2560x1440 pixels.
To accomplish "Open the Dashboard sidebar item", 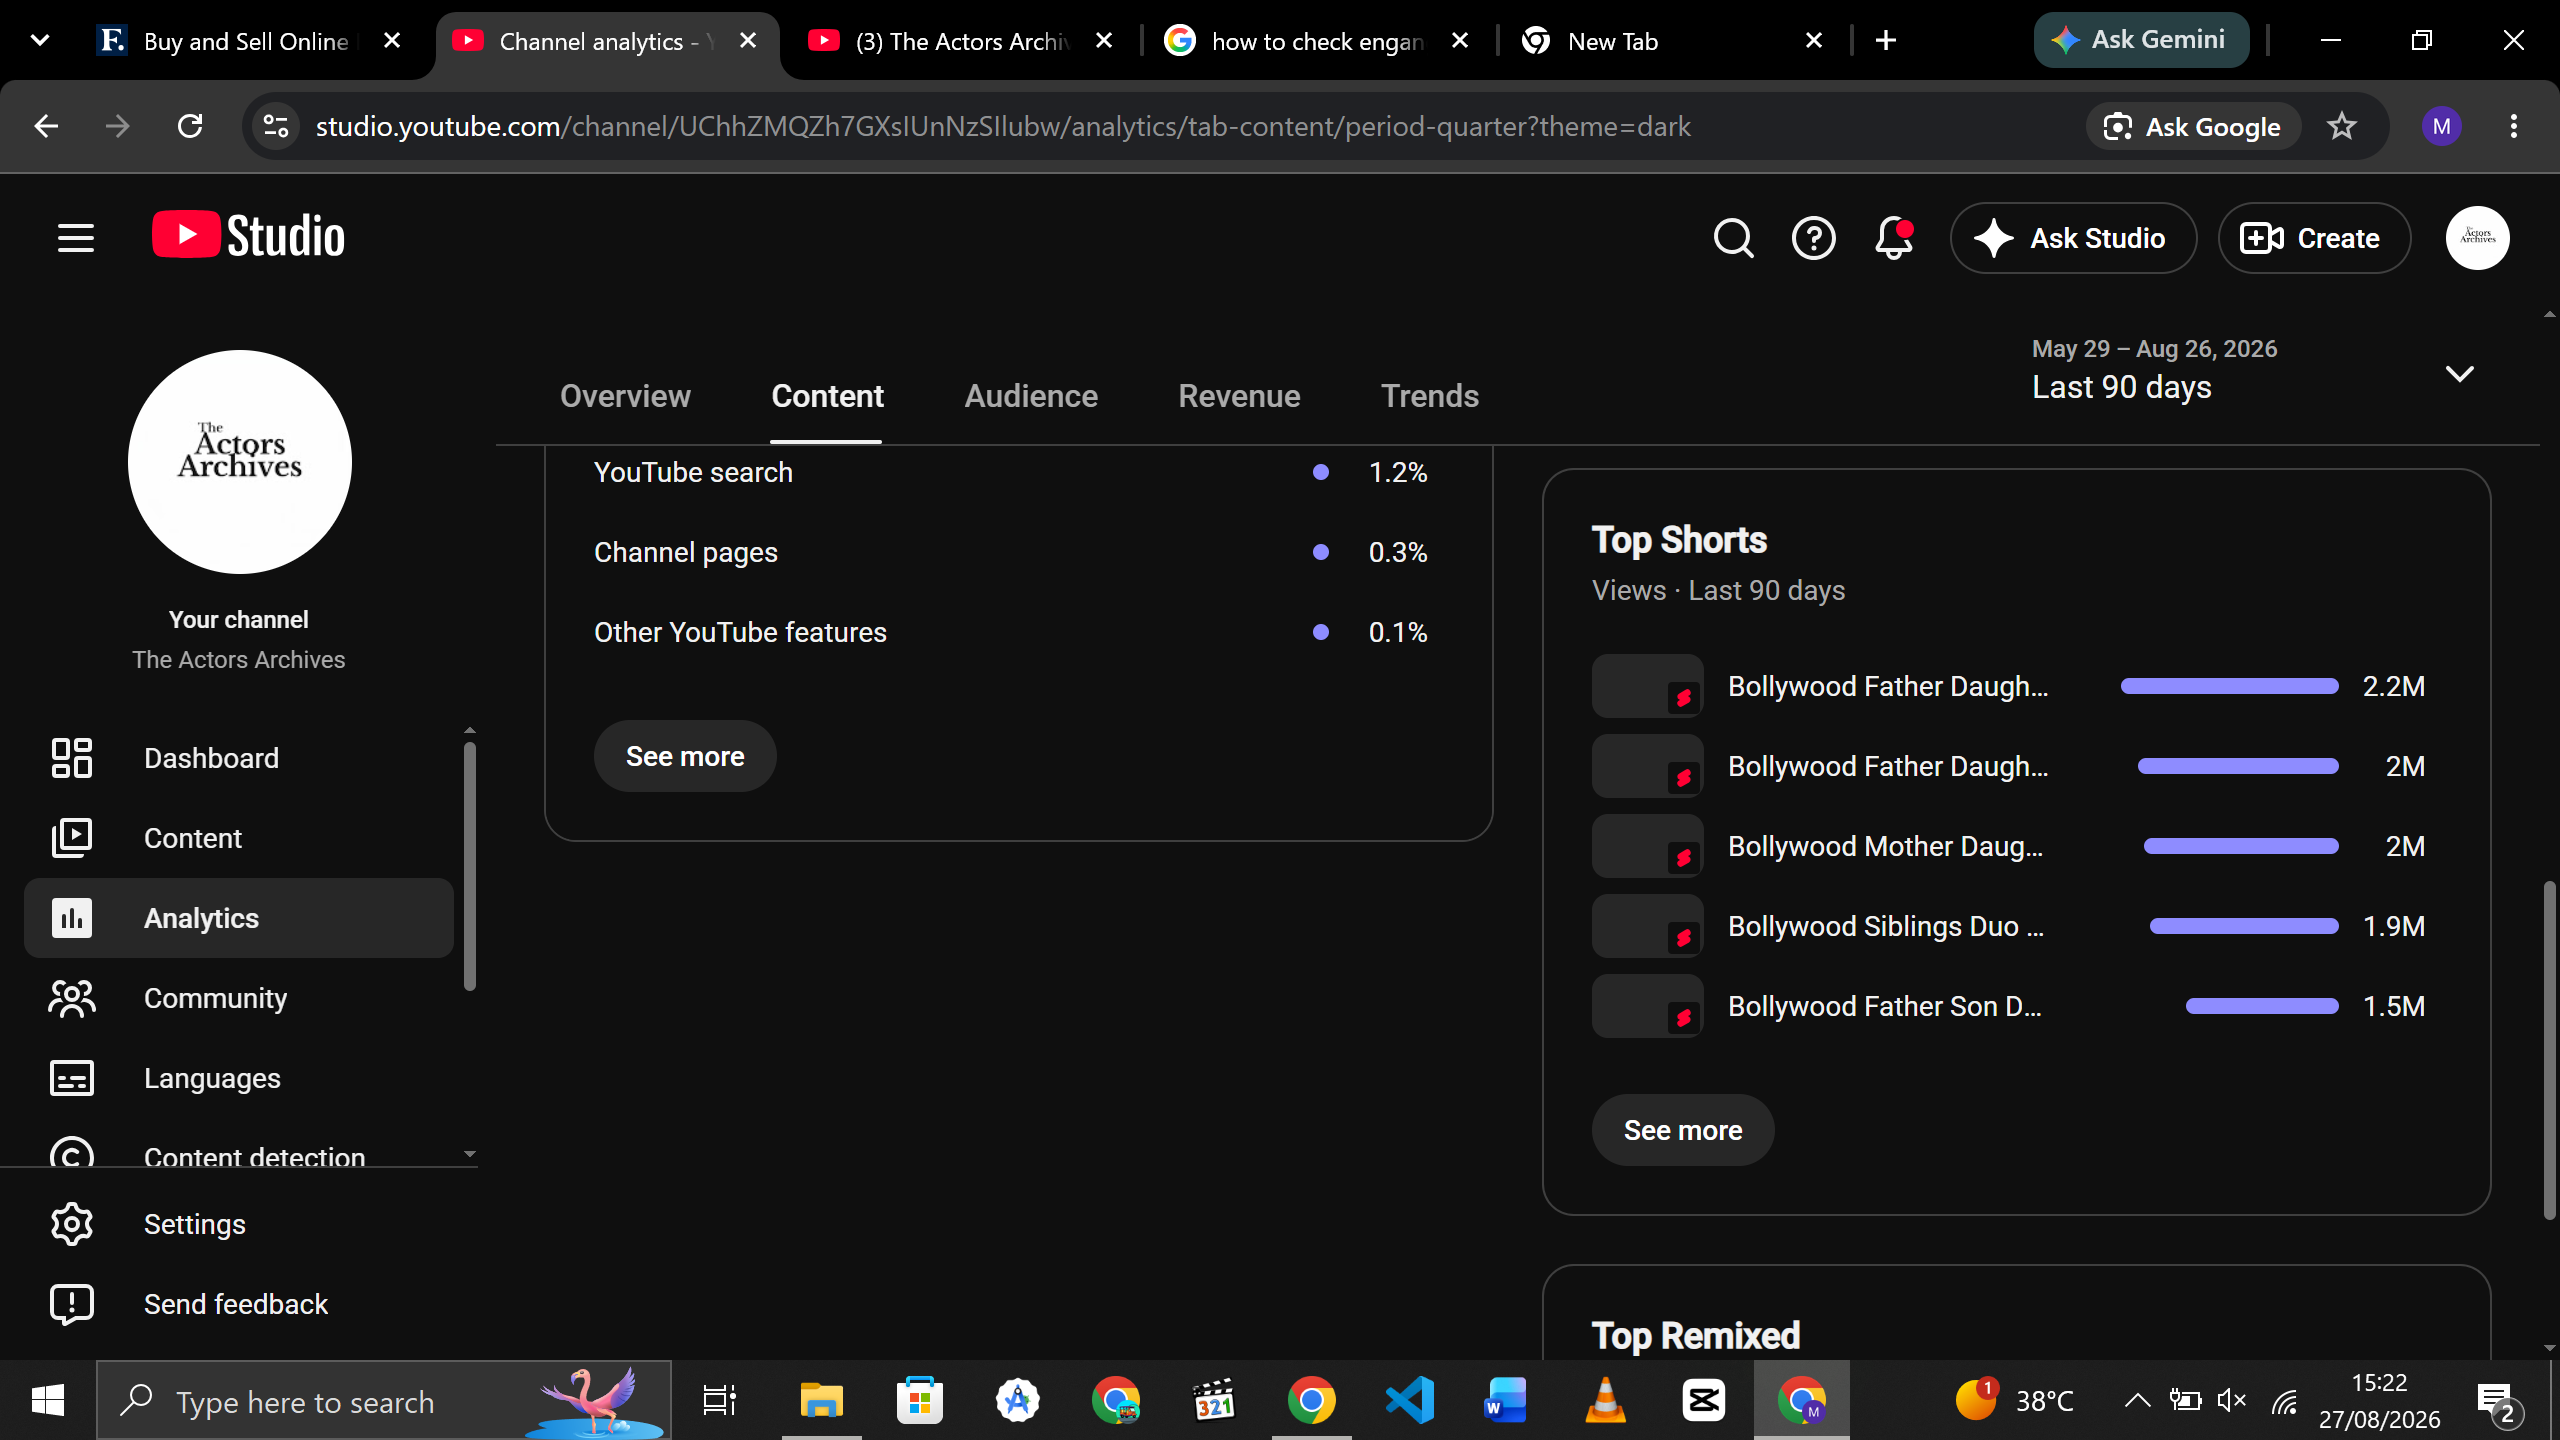I will pyautogui.click(x=239, y=758).
